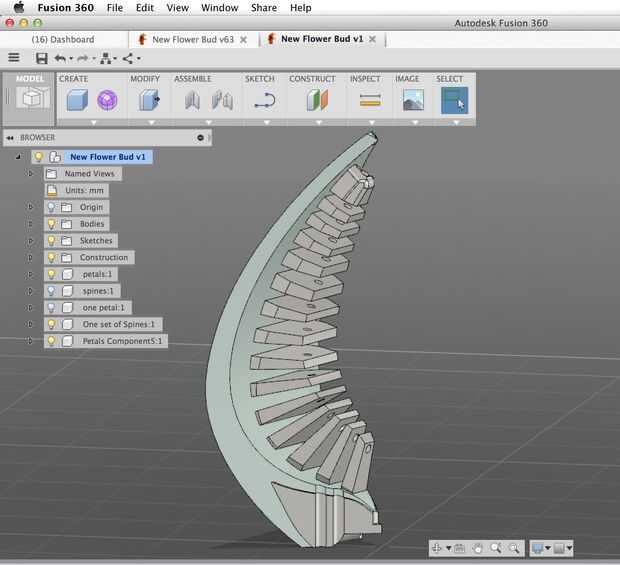Screen dimensions: 620x565
Task: Open the Apple menu
Action: click(19, 7)
